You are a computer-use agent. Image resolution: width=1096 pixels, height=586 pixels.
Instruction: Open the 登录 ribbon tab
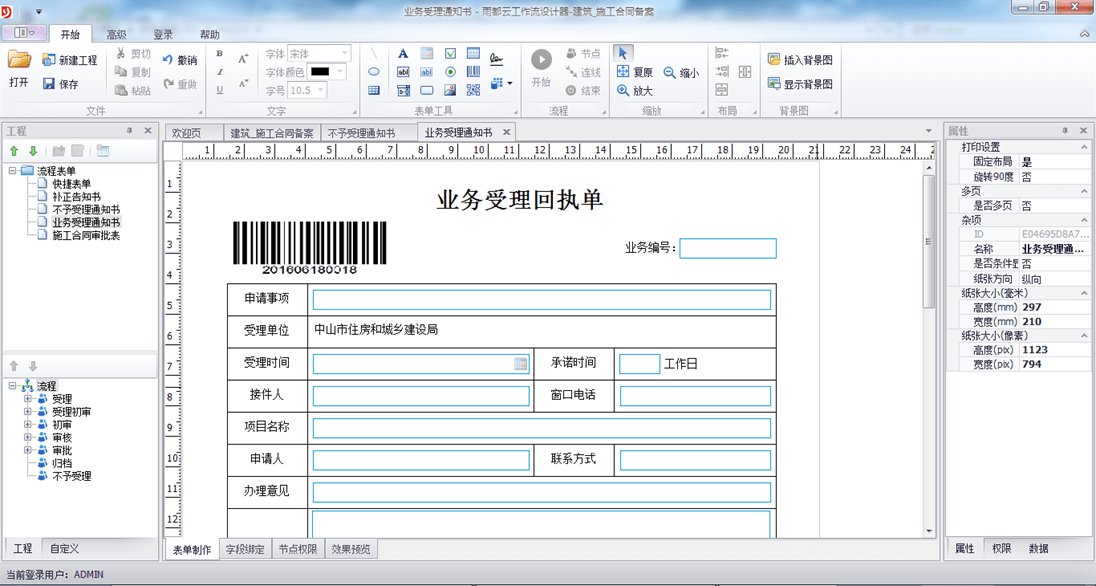point(163,34)
